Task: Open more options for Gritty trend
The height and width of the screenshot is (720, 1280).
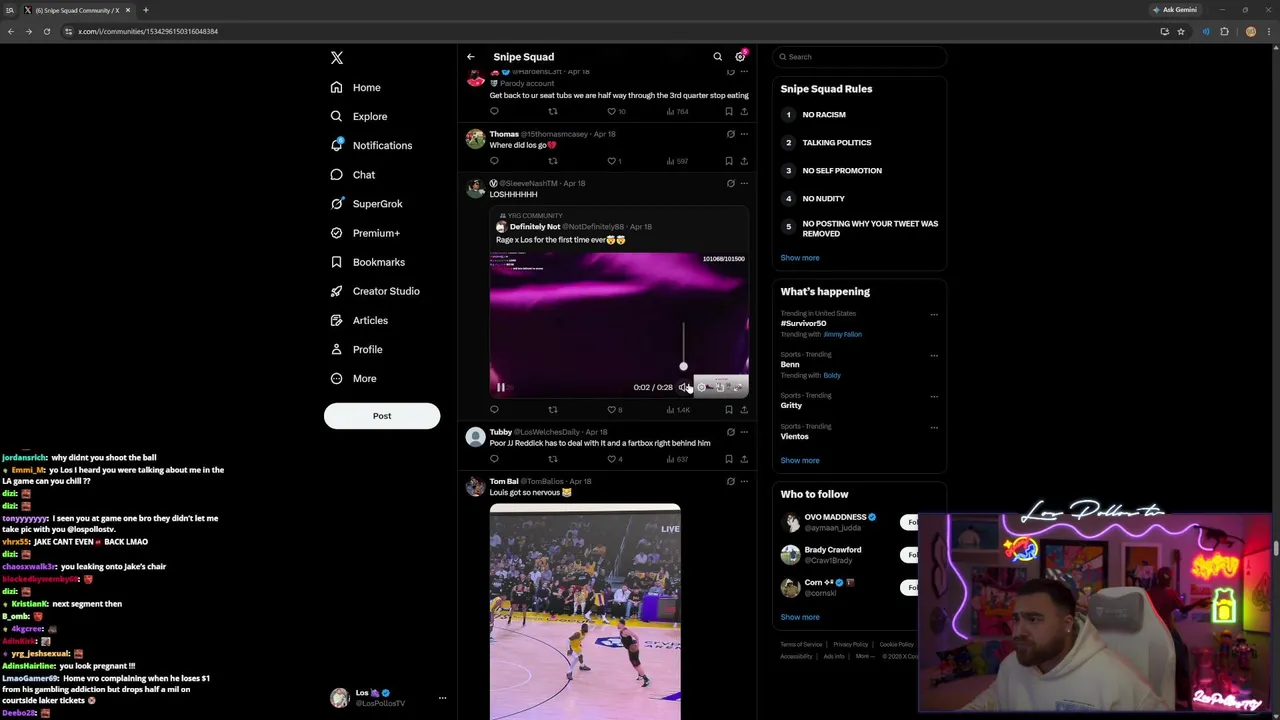Action: coord(934,396)
